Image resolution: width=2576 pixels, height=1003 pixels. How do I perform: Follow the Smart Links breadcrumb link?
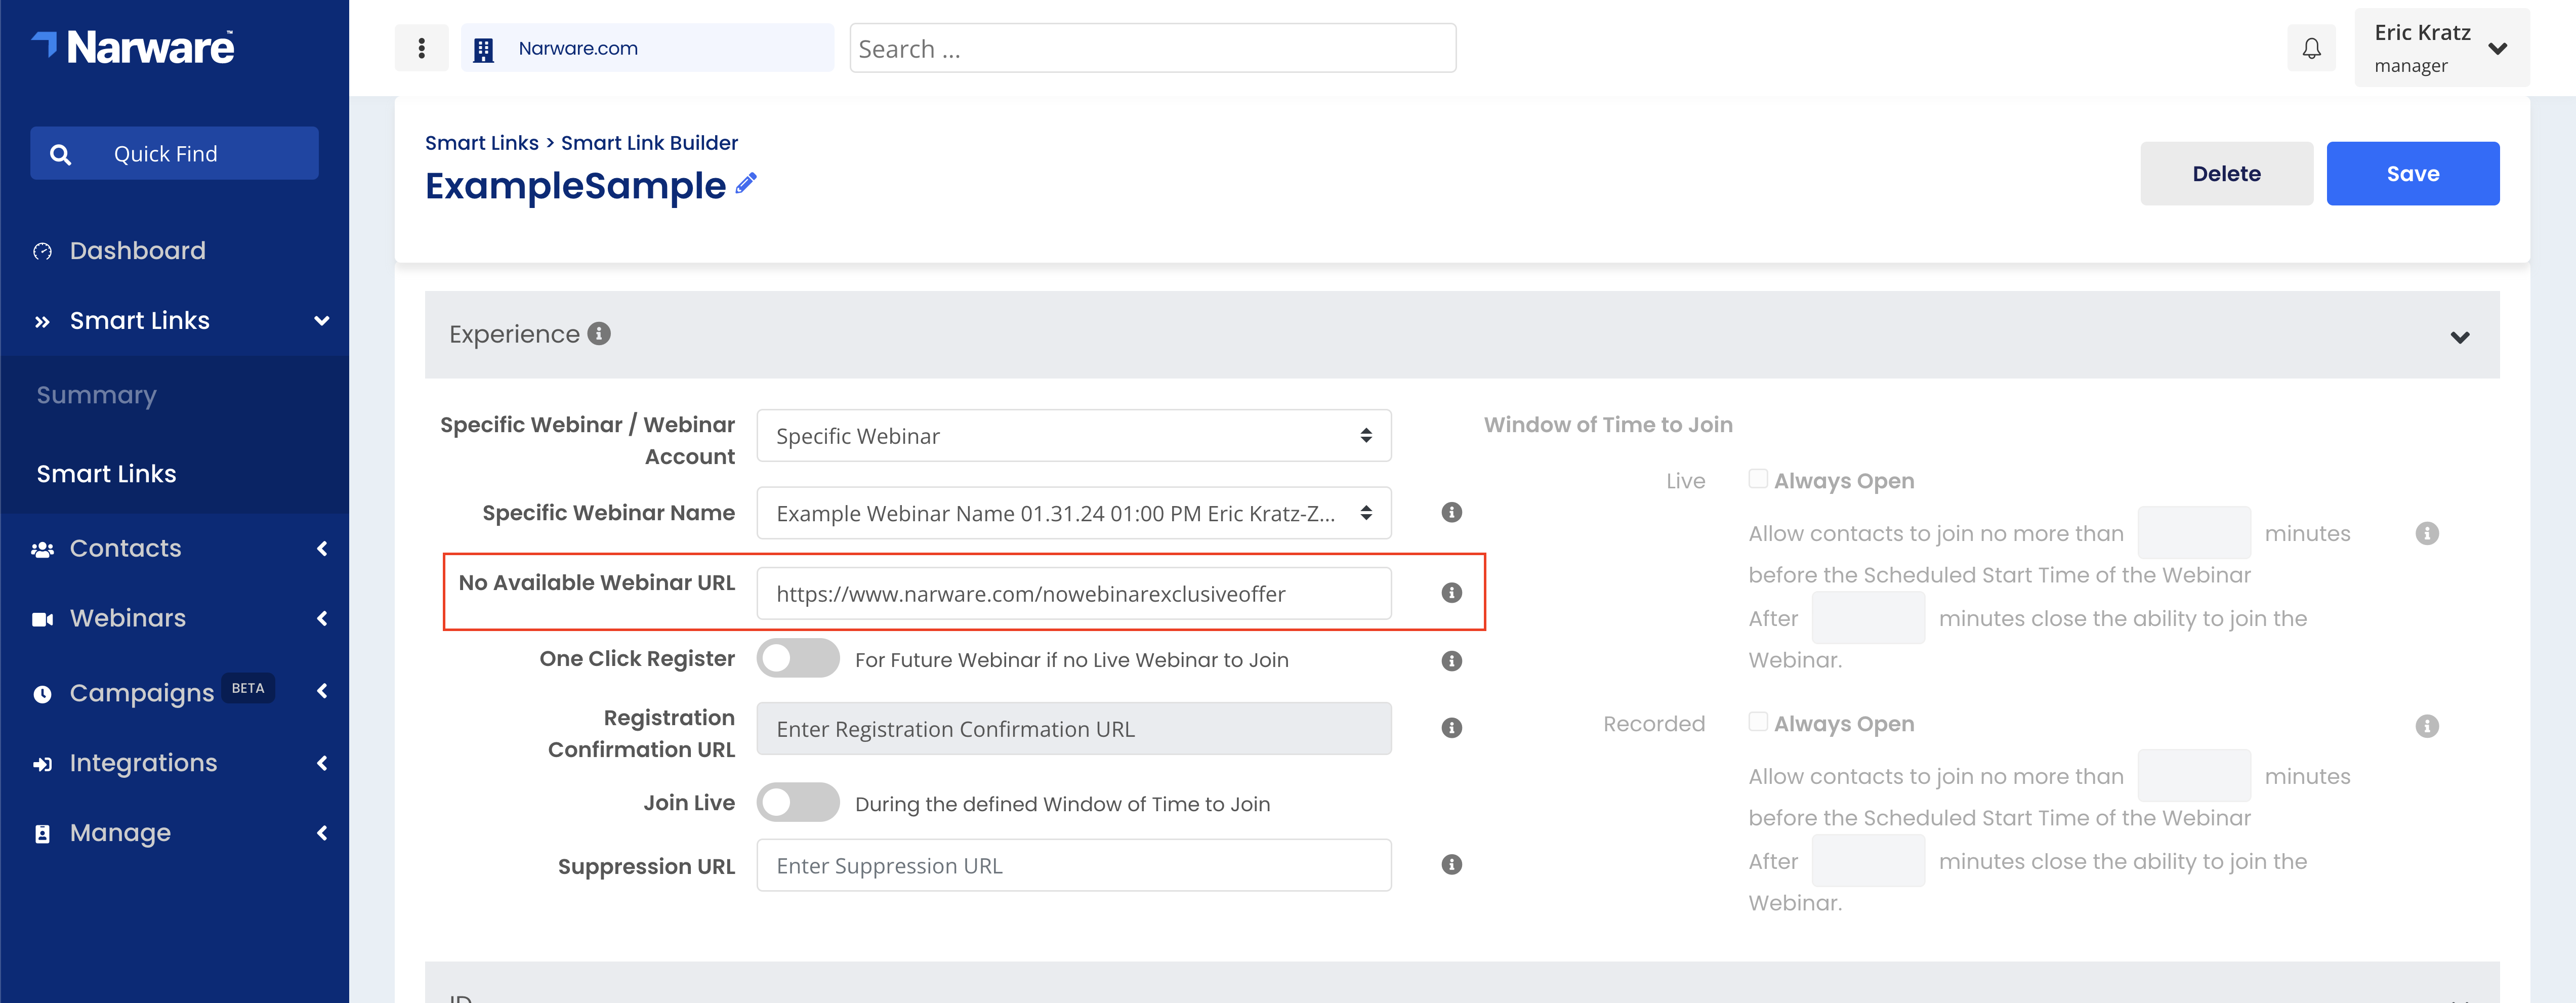(482, 143)
